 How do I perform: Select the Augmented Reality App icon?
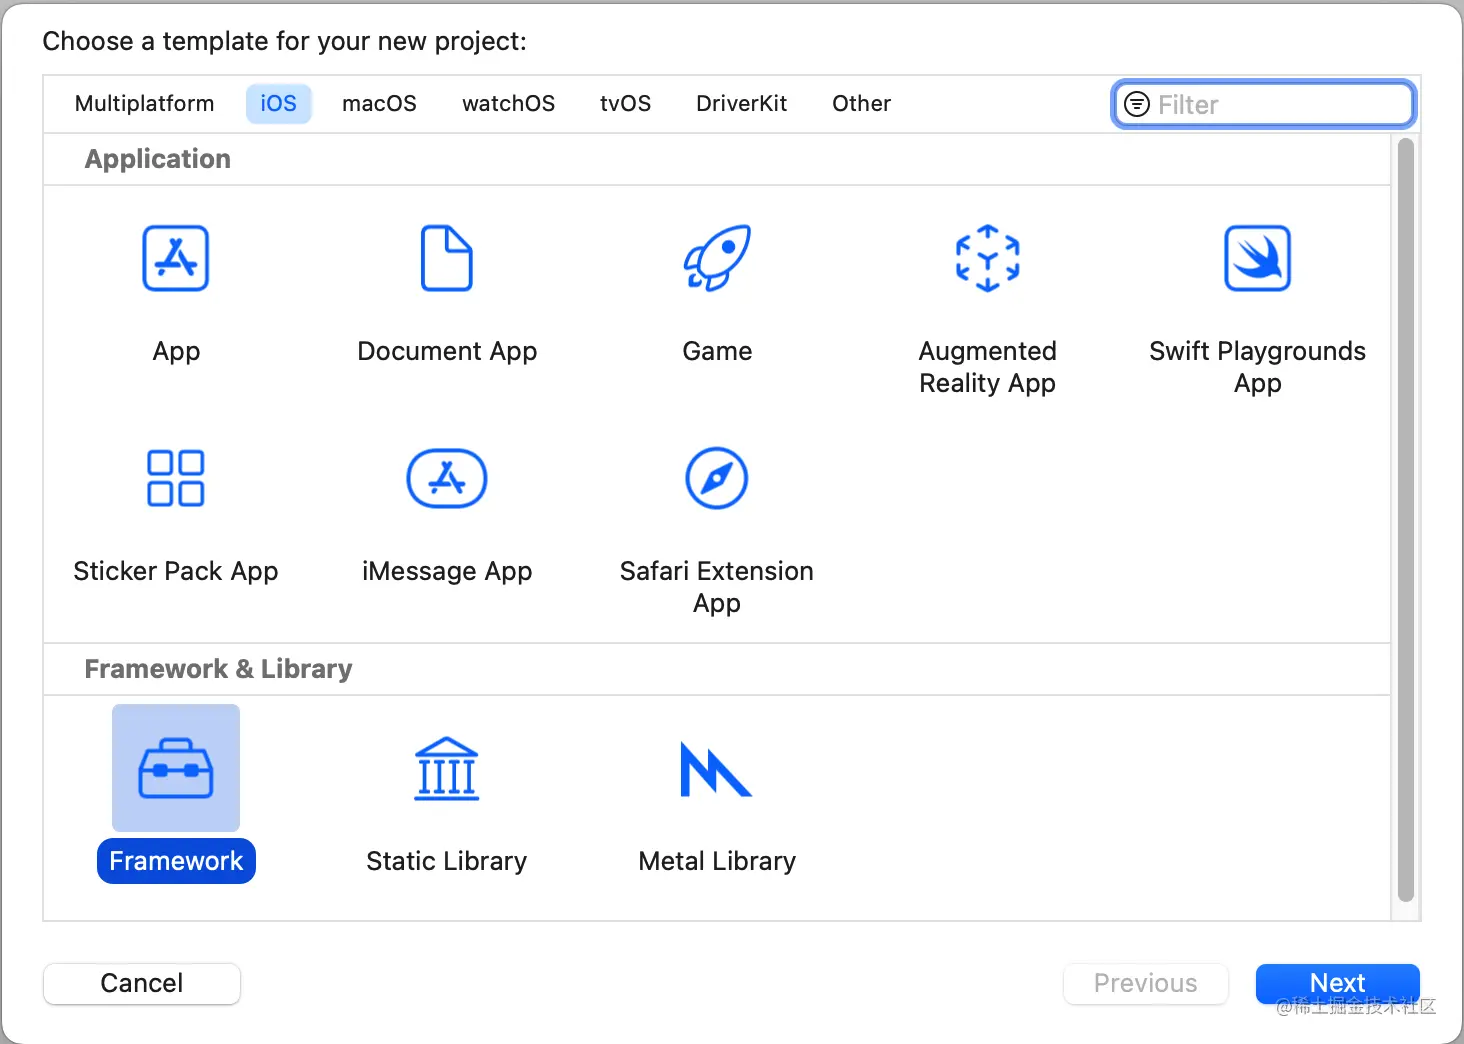click(x=988, y=258)
